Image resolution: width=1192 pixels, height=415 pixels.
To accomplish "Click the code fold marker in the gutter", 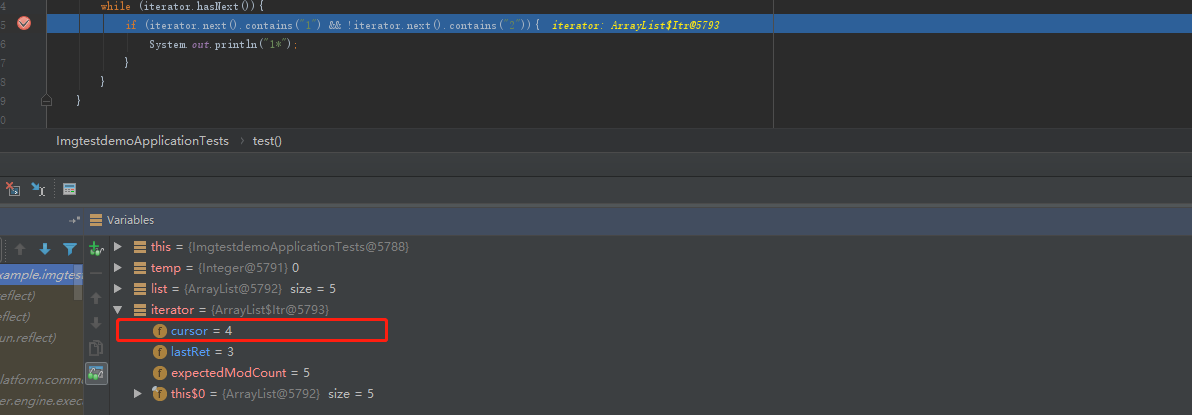I will (46, 100).
